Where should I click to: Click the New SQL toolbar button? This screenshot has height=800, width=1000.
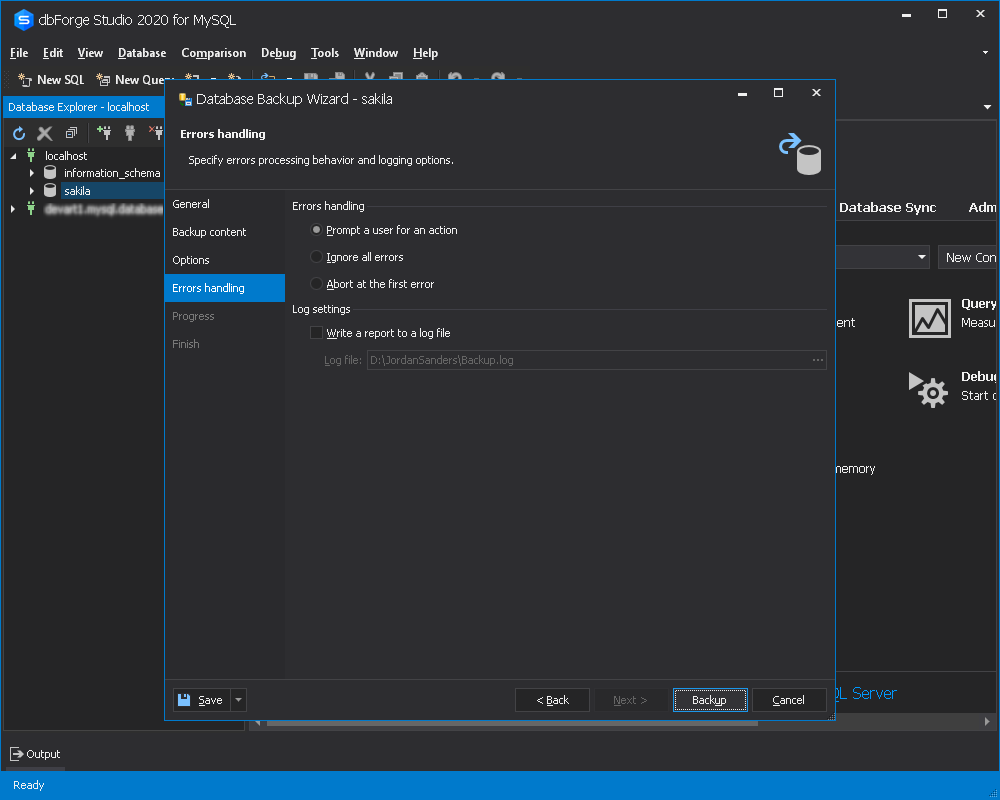coord(51,80)
